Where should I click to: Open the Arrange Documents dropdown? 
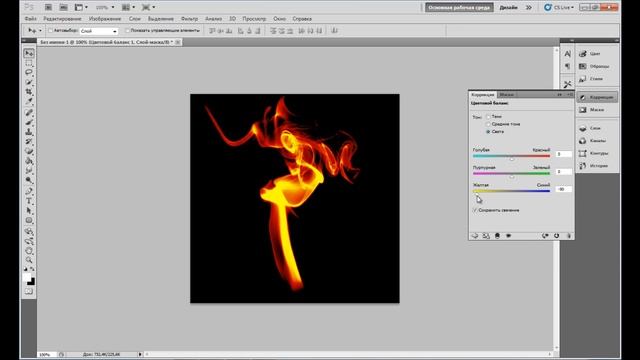[129, 7]
